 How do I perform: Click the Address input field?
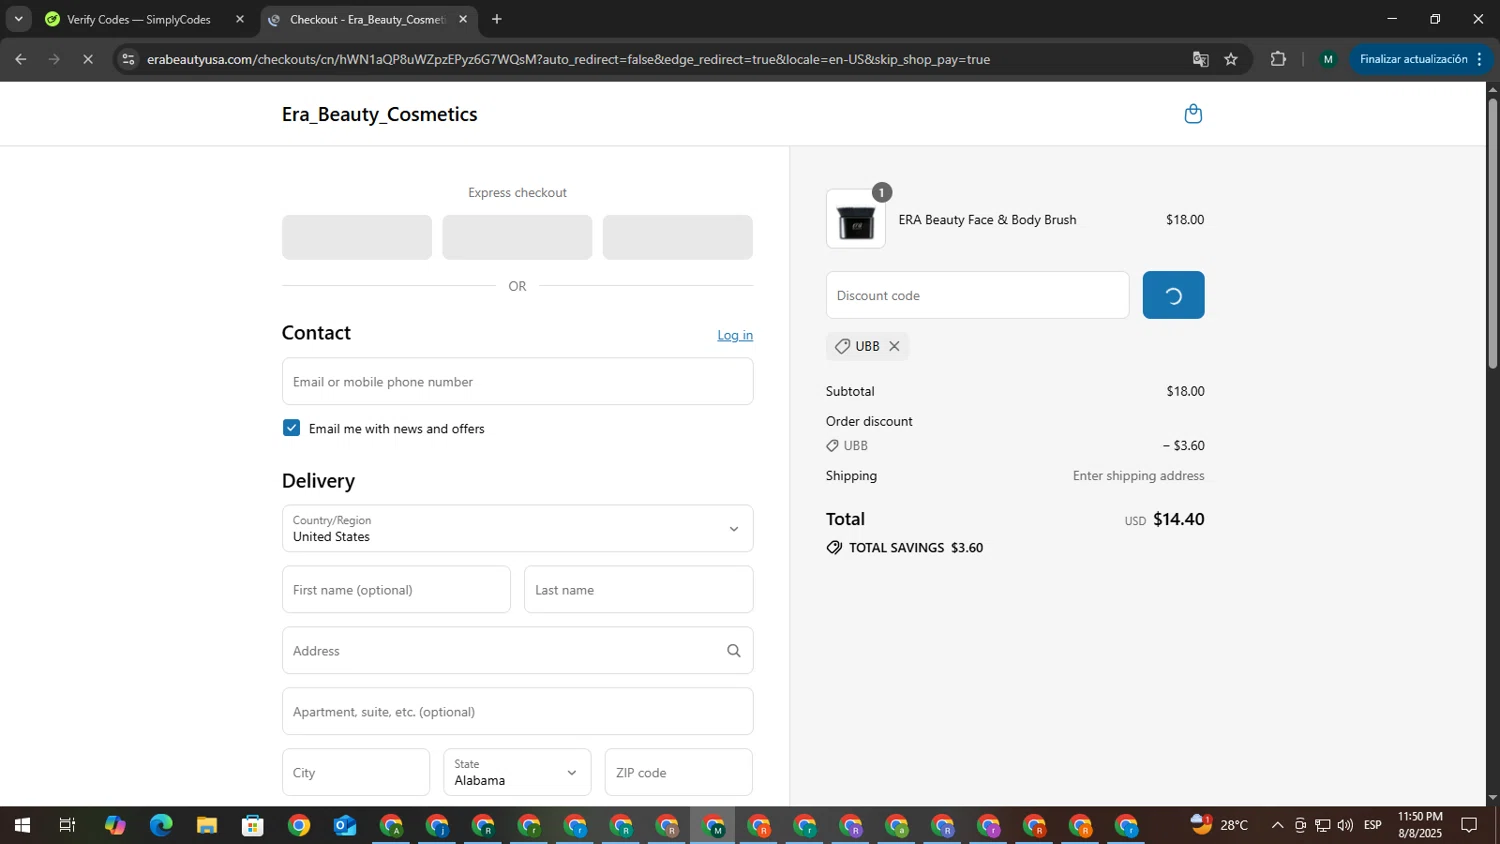tap(517, 651)
